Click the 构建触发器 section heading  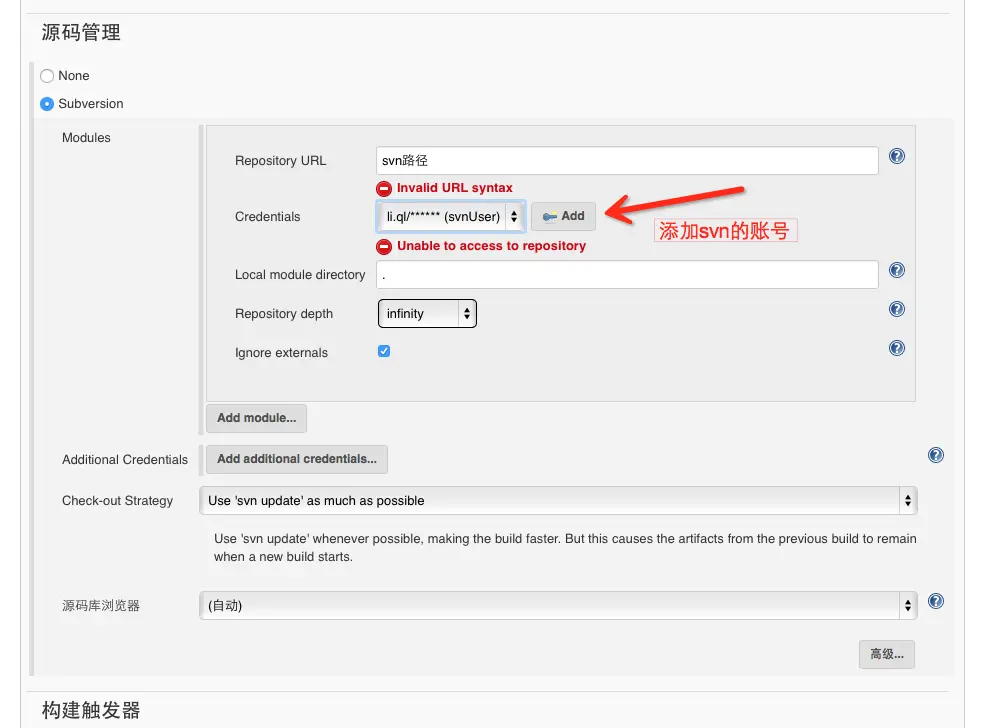pos(91,710)
